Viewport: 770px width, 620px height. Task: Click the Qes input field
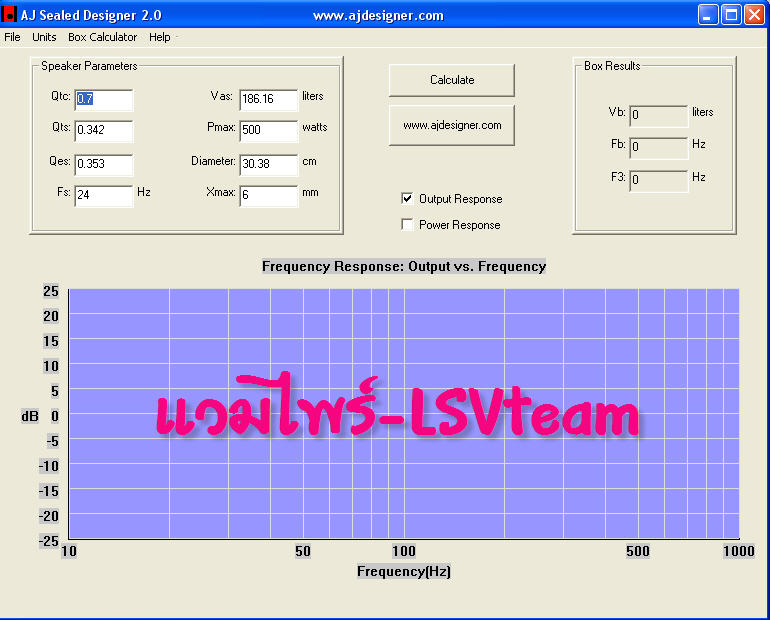tap(104, 164)
